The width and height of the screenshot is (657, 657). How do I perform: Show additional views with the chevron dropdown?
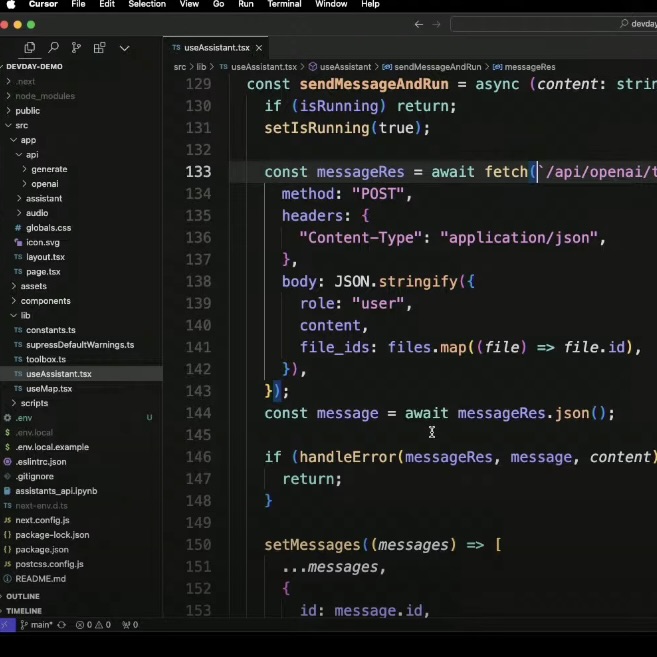[x=124, y=47]
